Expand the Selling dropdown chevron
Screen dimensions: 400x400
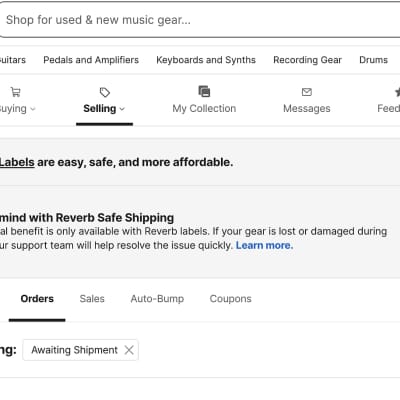tap(122, 109)
